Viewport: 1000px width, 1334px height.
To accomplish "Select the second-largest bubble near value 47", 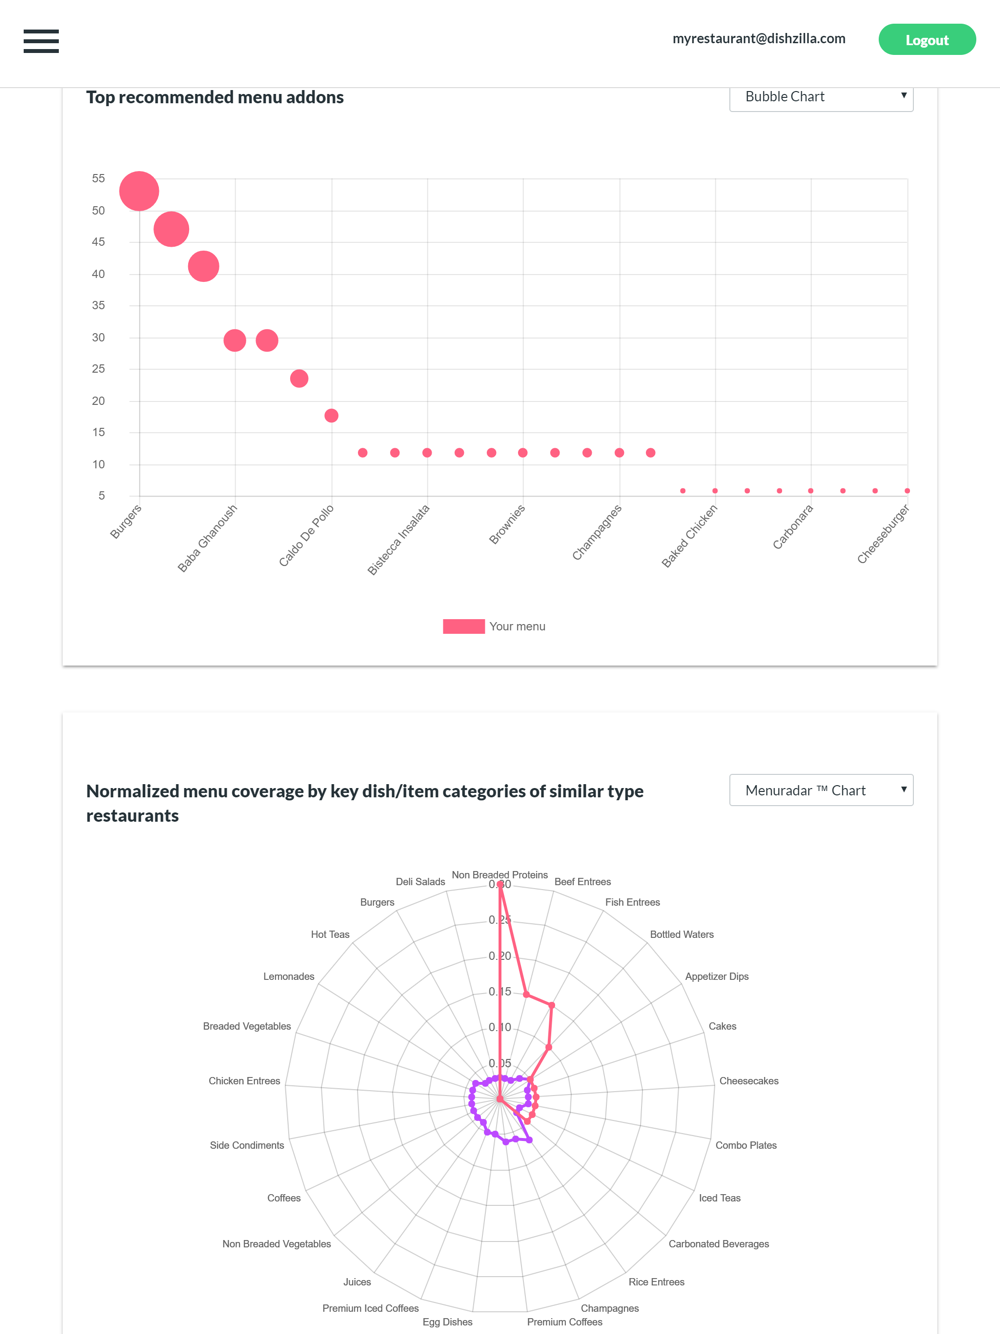I will coord(171,229).
